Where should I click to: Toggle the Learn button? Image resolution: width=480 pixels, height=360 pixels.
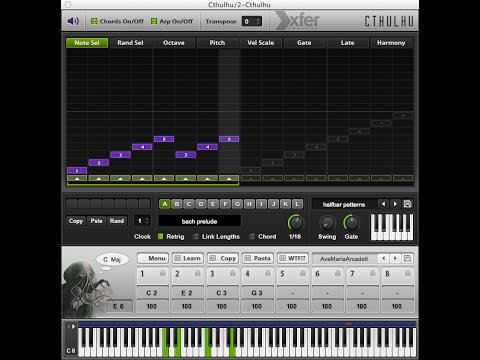[x=188, y=258]
